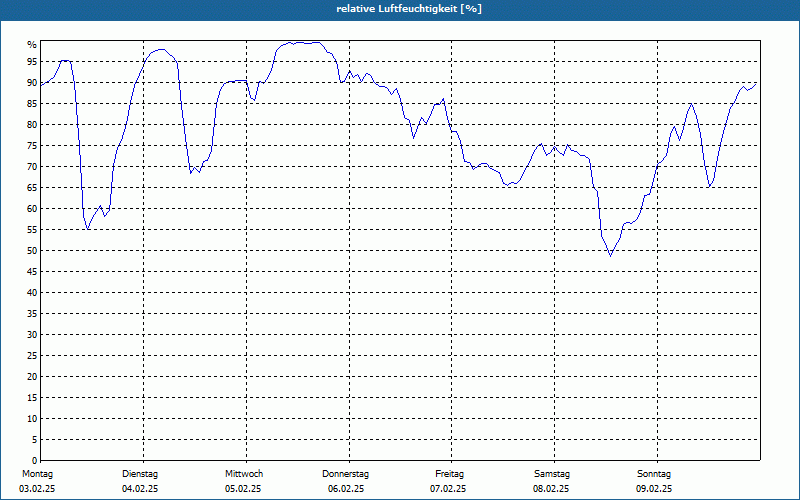Viewport: 800px width, 500px height.
Task: Click the date label 03.02.25
Action: coord(37,489)
